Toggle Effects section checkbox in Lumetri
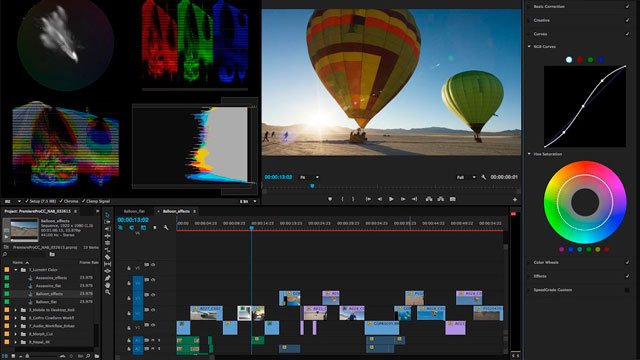Screen dimensions: 640x360 [627, 276]
